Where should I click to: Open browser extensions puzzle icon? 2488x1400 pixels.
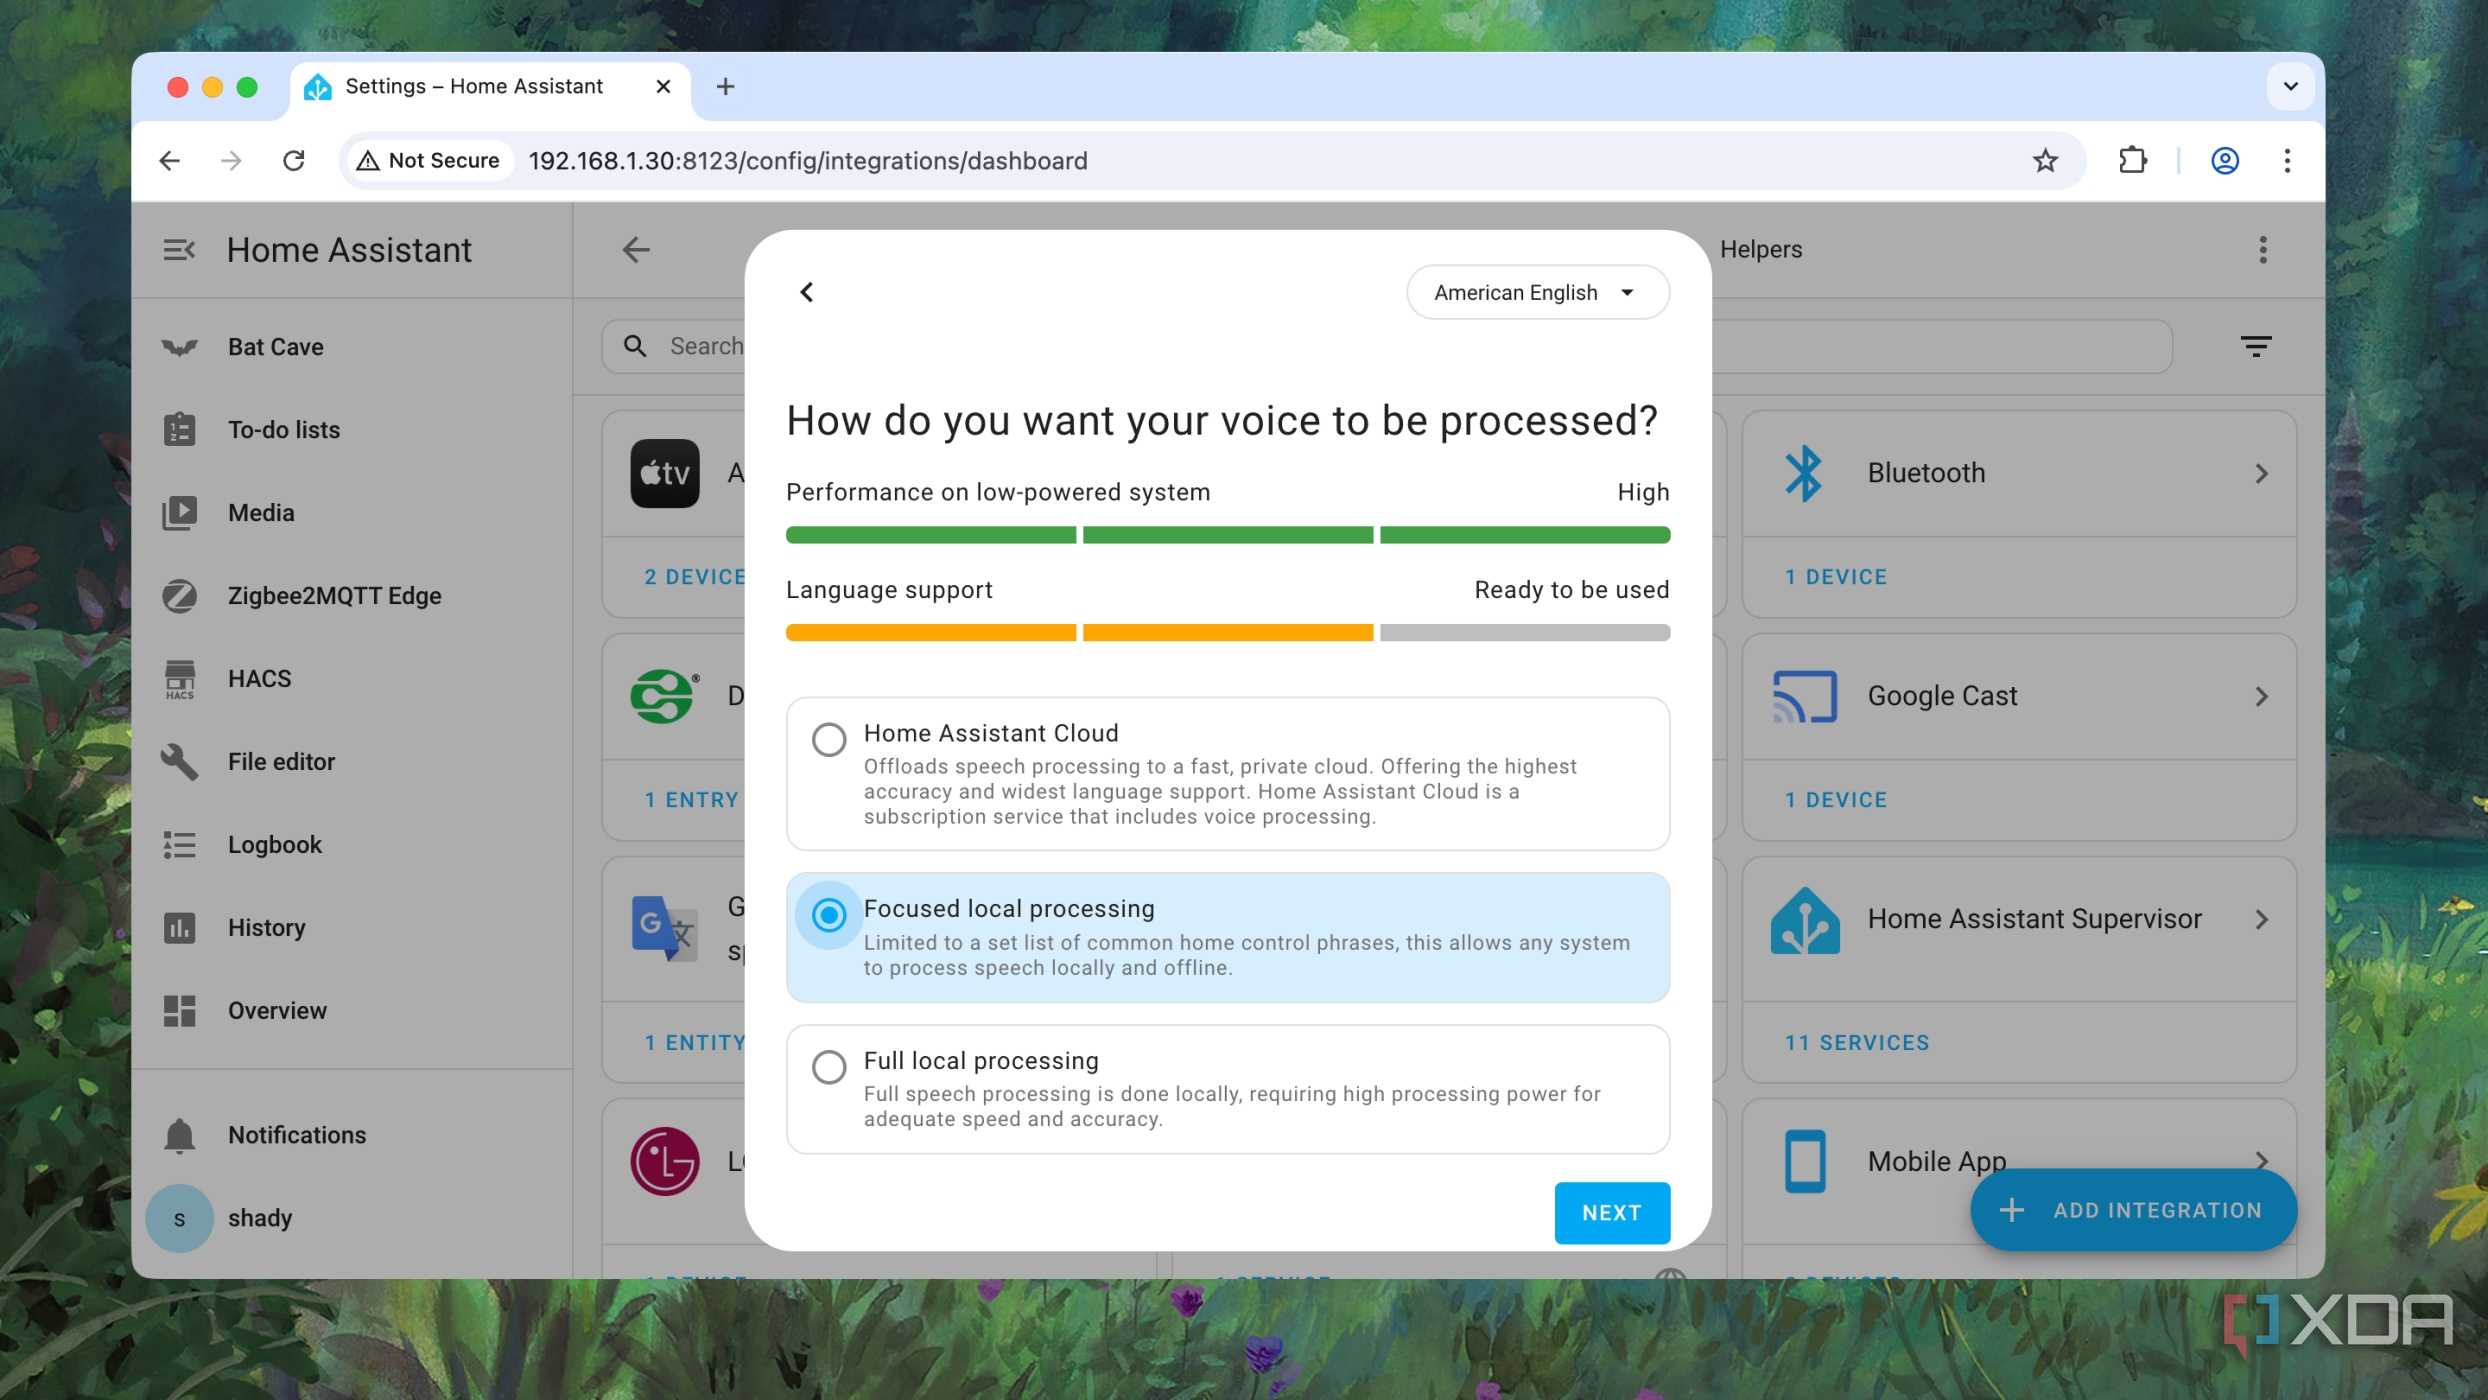tap(2132, 161)
